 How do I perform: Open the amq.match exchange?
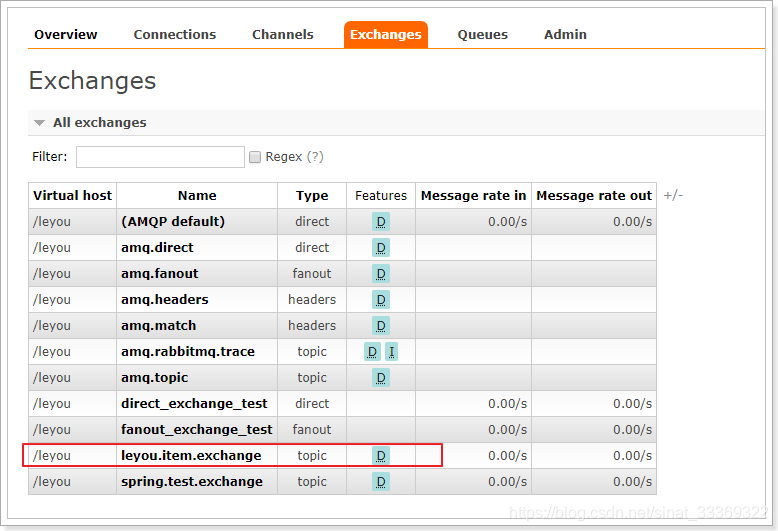tap(158, 326)
